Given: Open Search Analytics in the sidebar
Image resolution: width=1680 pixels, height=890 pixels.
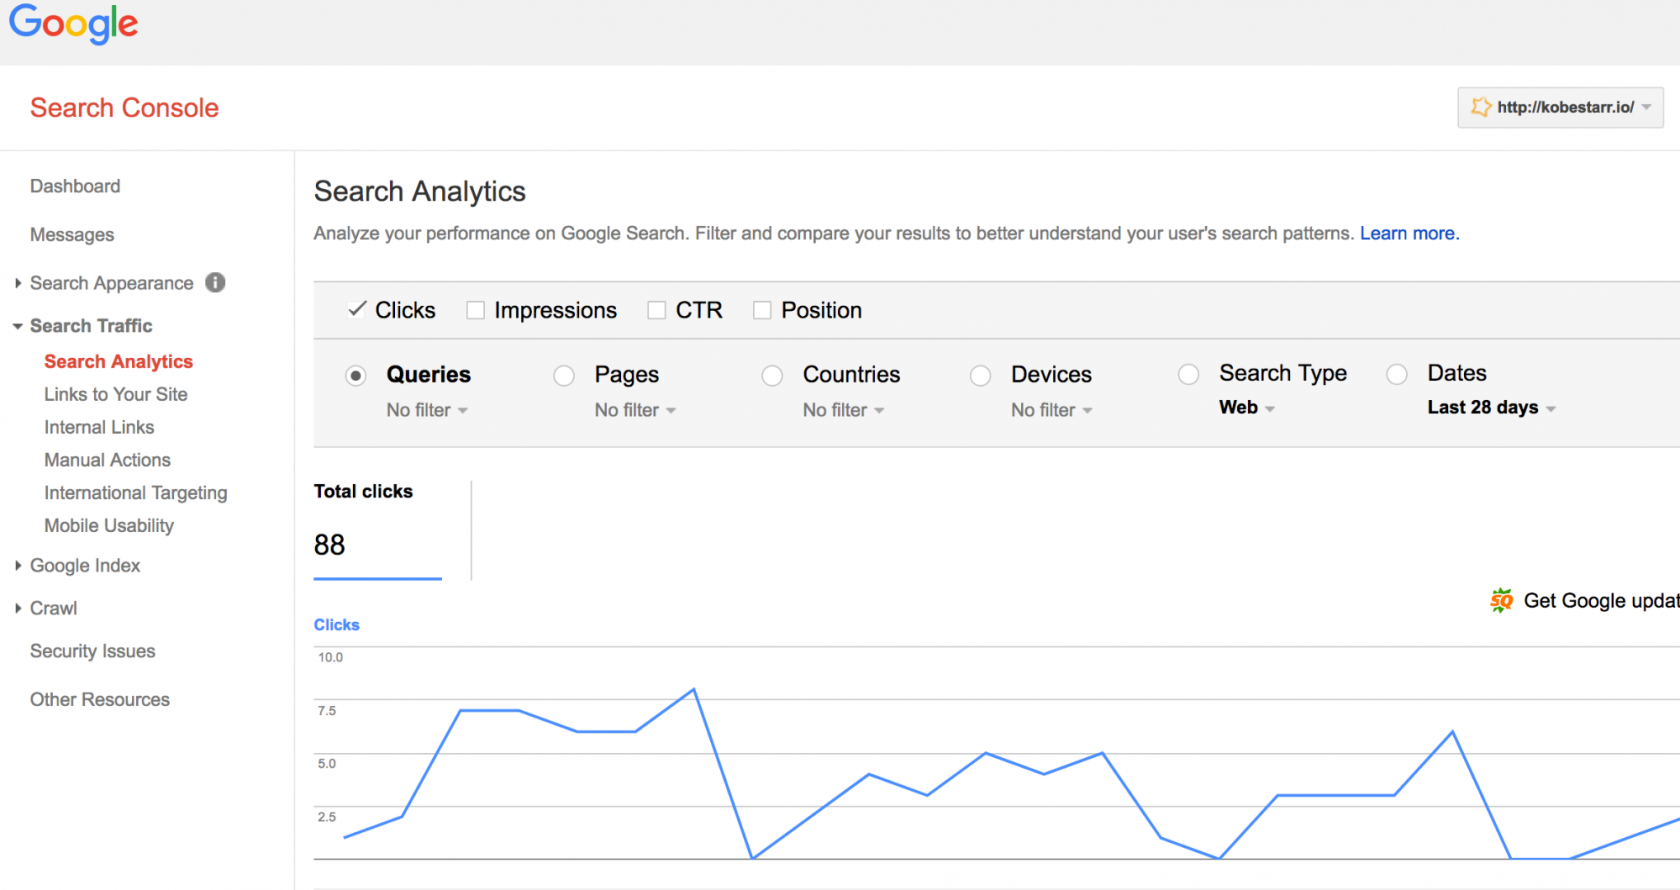Looking at the screenshot, I should coord(118,361).
